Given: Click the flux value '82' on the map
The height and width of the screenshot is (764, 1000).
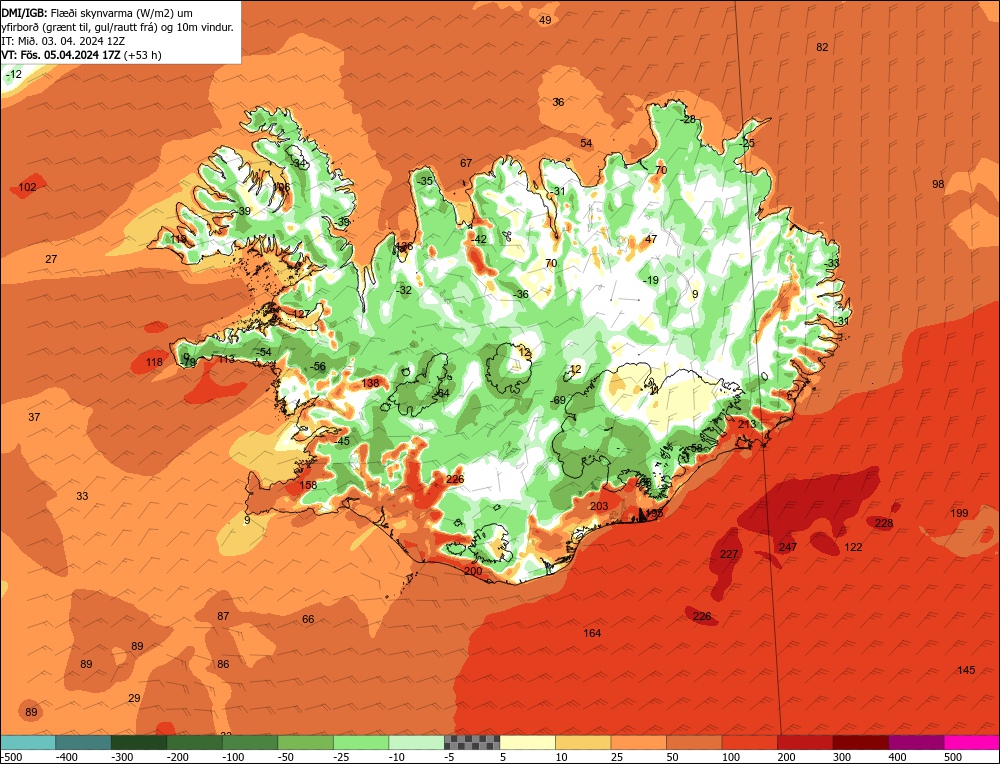Looking at the screenshot, I should (822, 47).
